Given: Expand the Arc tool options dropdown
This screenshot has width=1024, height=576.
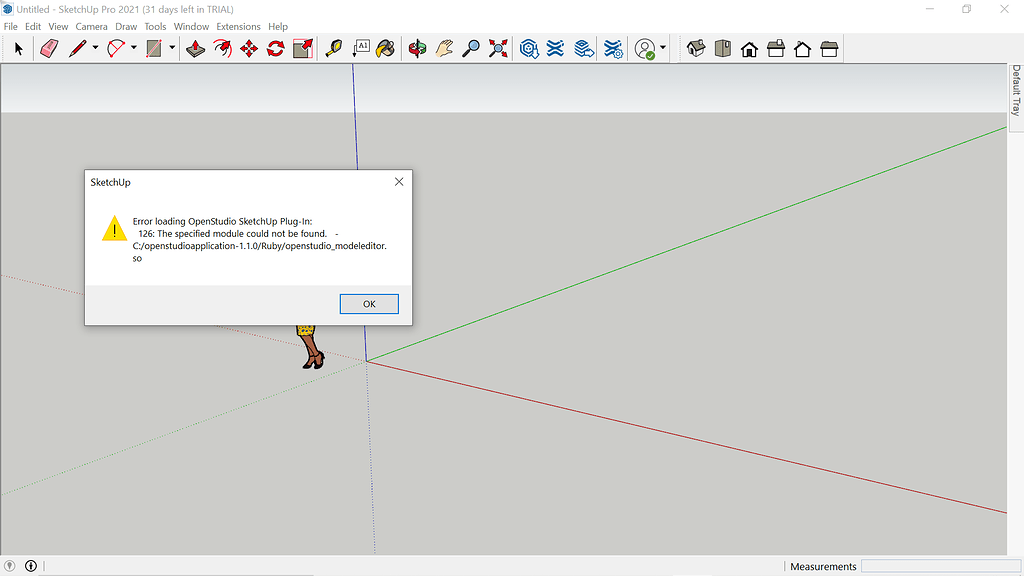Looking at the screenshot, I should 133,47.
